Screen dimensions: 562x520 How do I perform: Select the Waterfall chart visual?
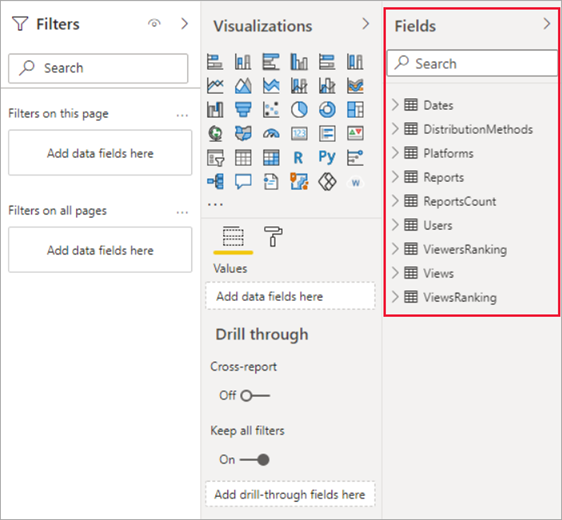point(215,110)
